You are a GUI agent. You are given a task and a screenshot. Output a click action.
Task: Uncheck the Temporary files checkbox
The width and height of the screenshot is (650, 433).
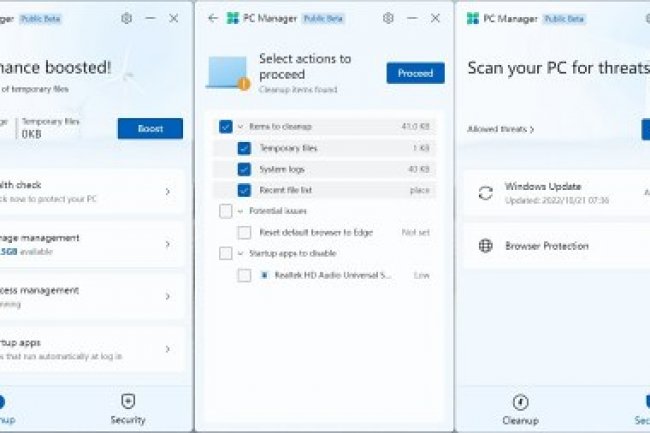244,148
